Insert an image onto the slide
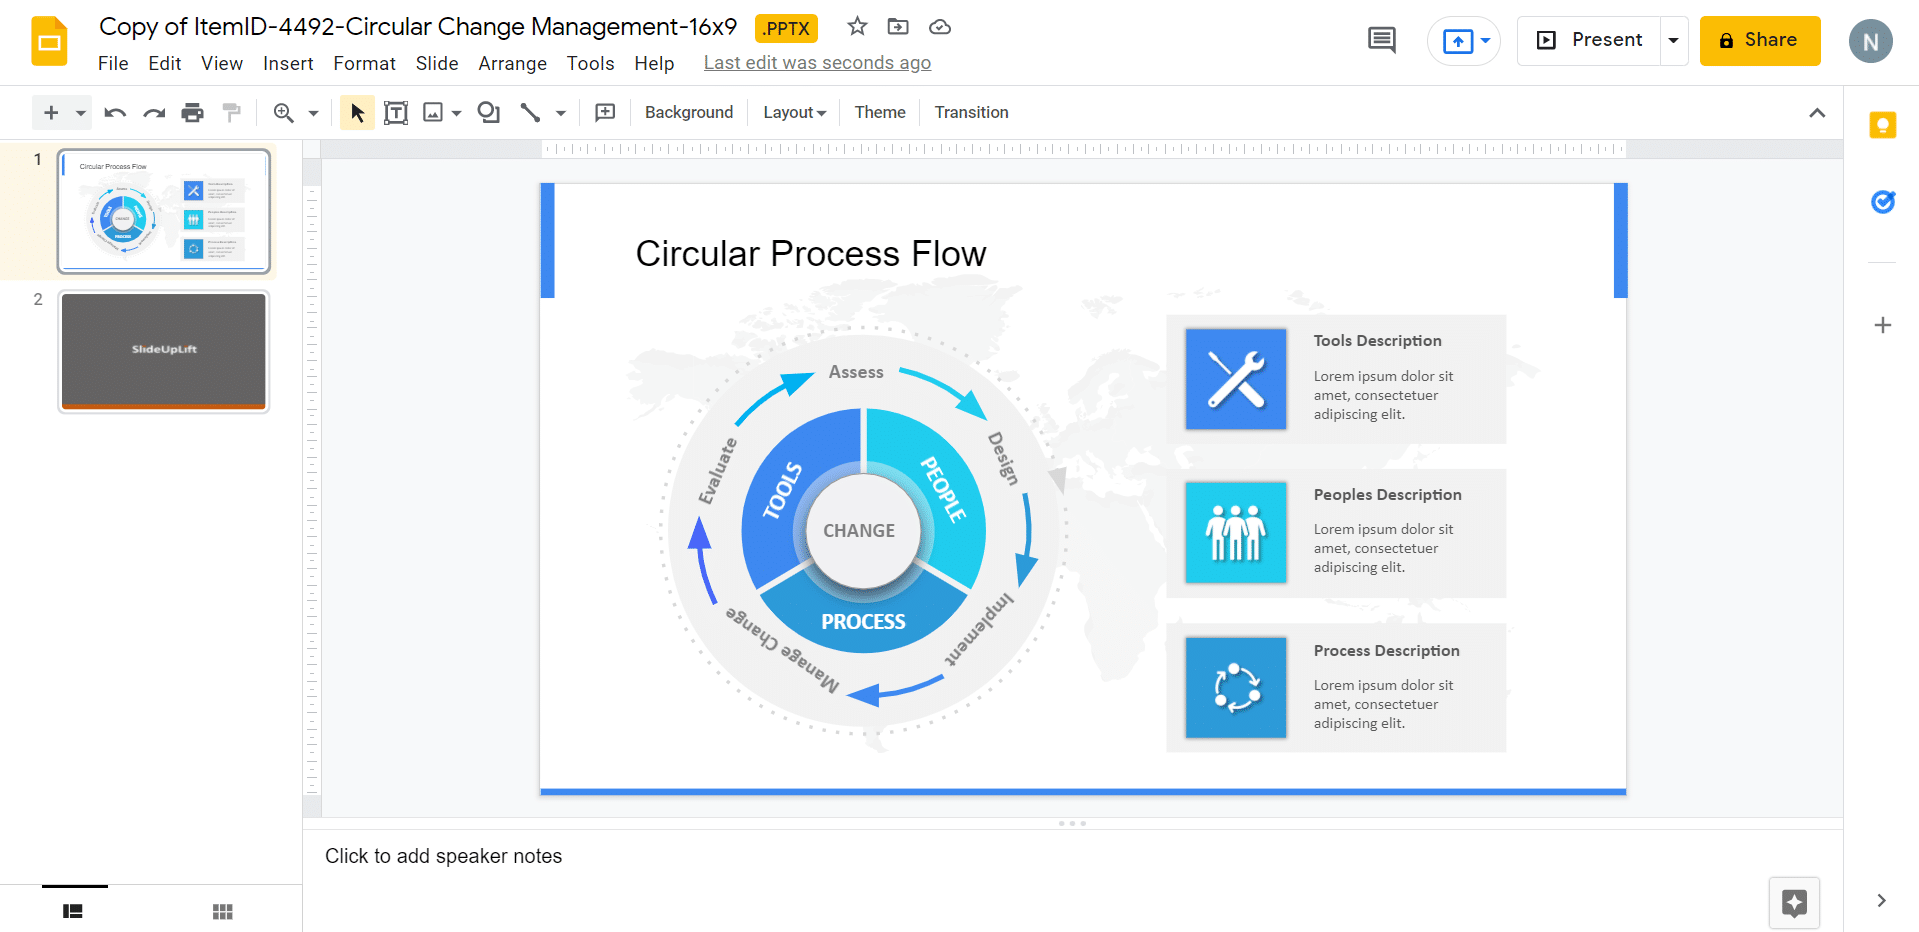Screen dimensions: 1919x932 pos(432,112)
